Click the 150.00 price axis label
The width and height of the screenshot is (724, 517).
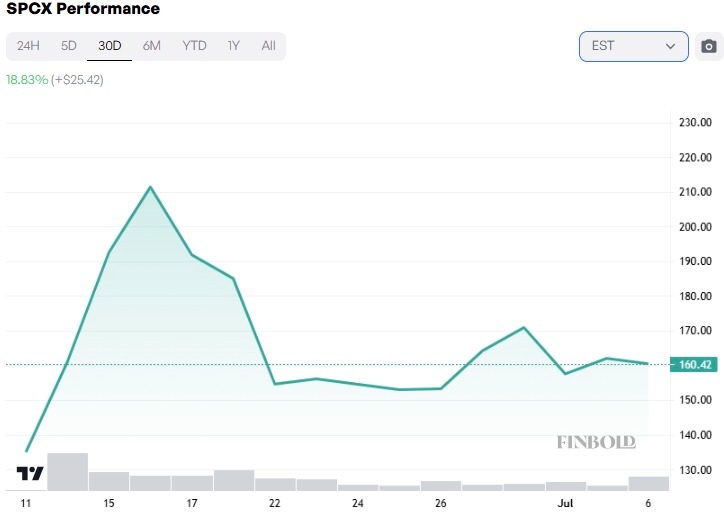click(x=695, y=400)
